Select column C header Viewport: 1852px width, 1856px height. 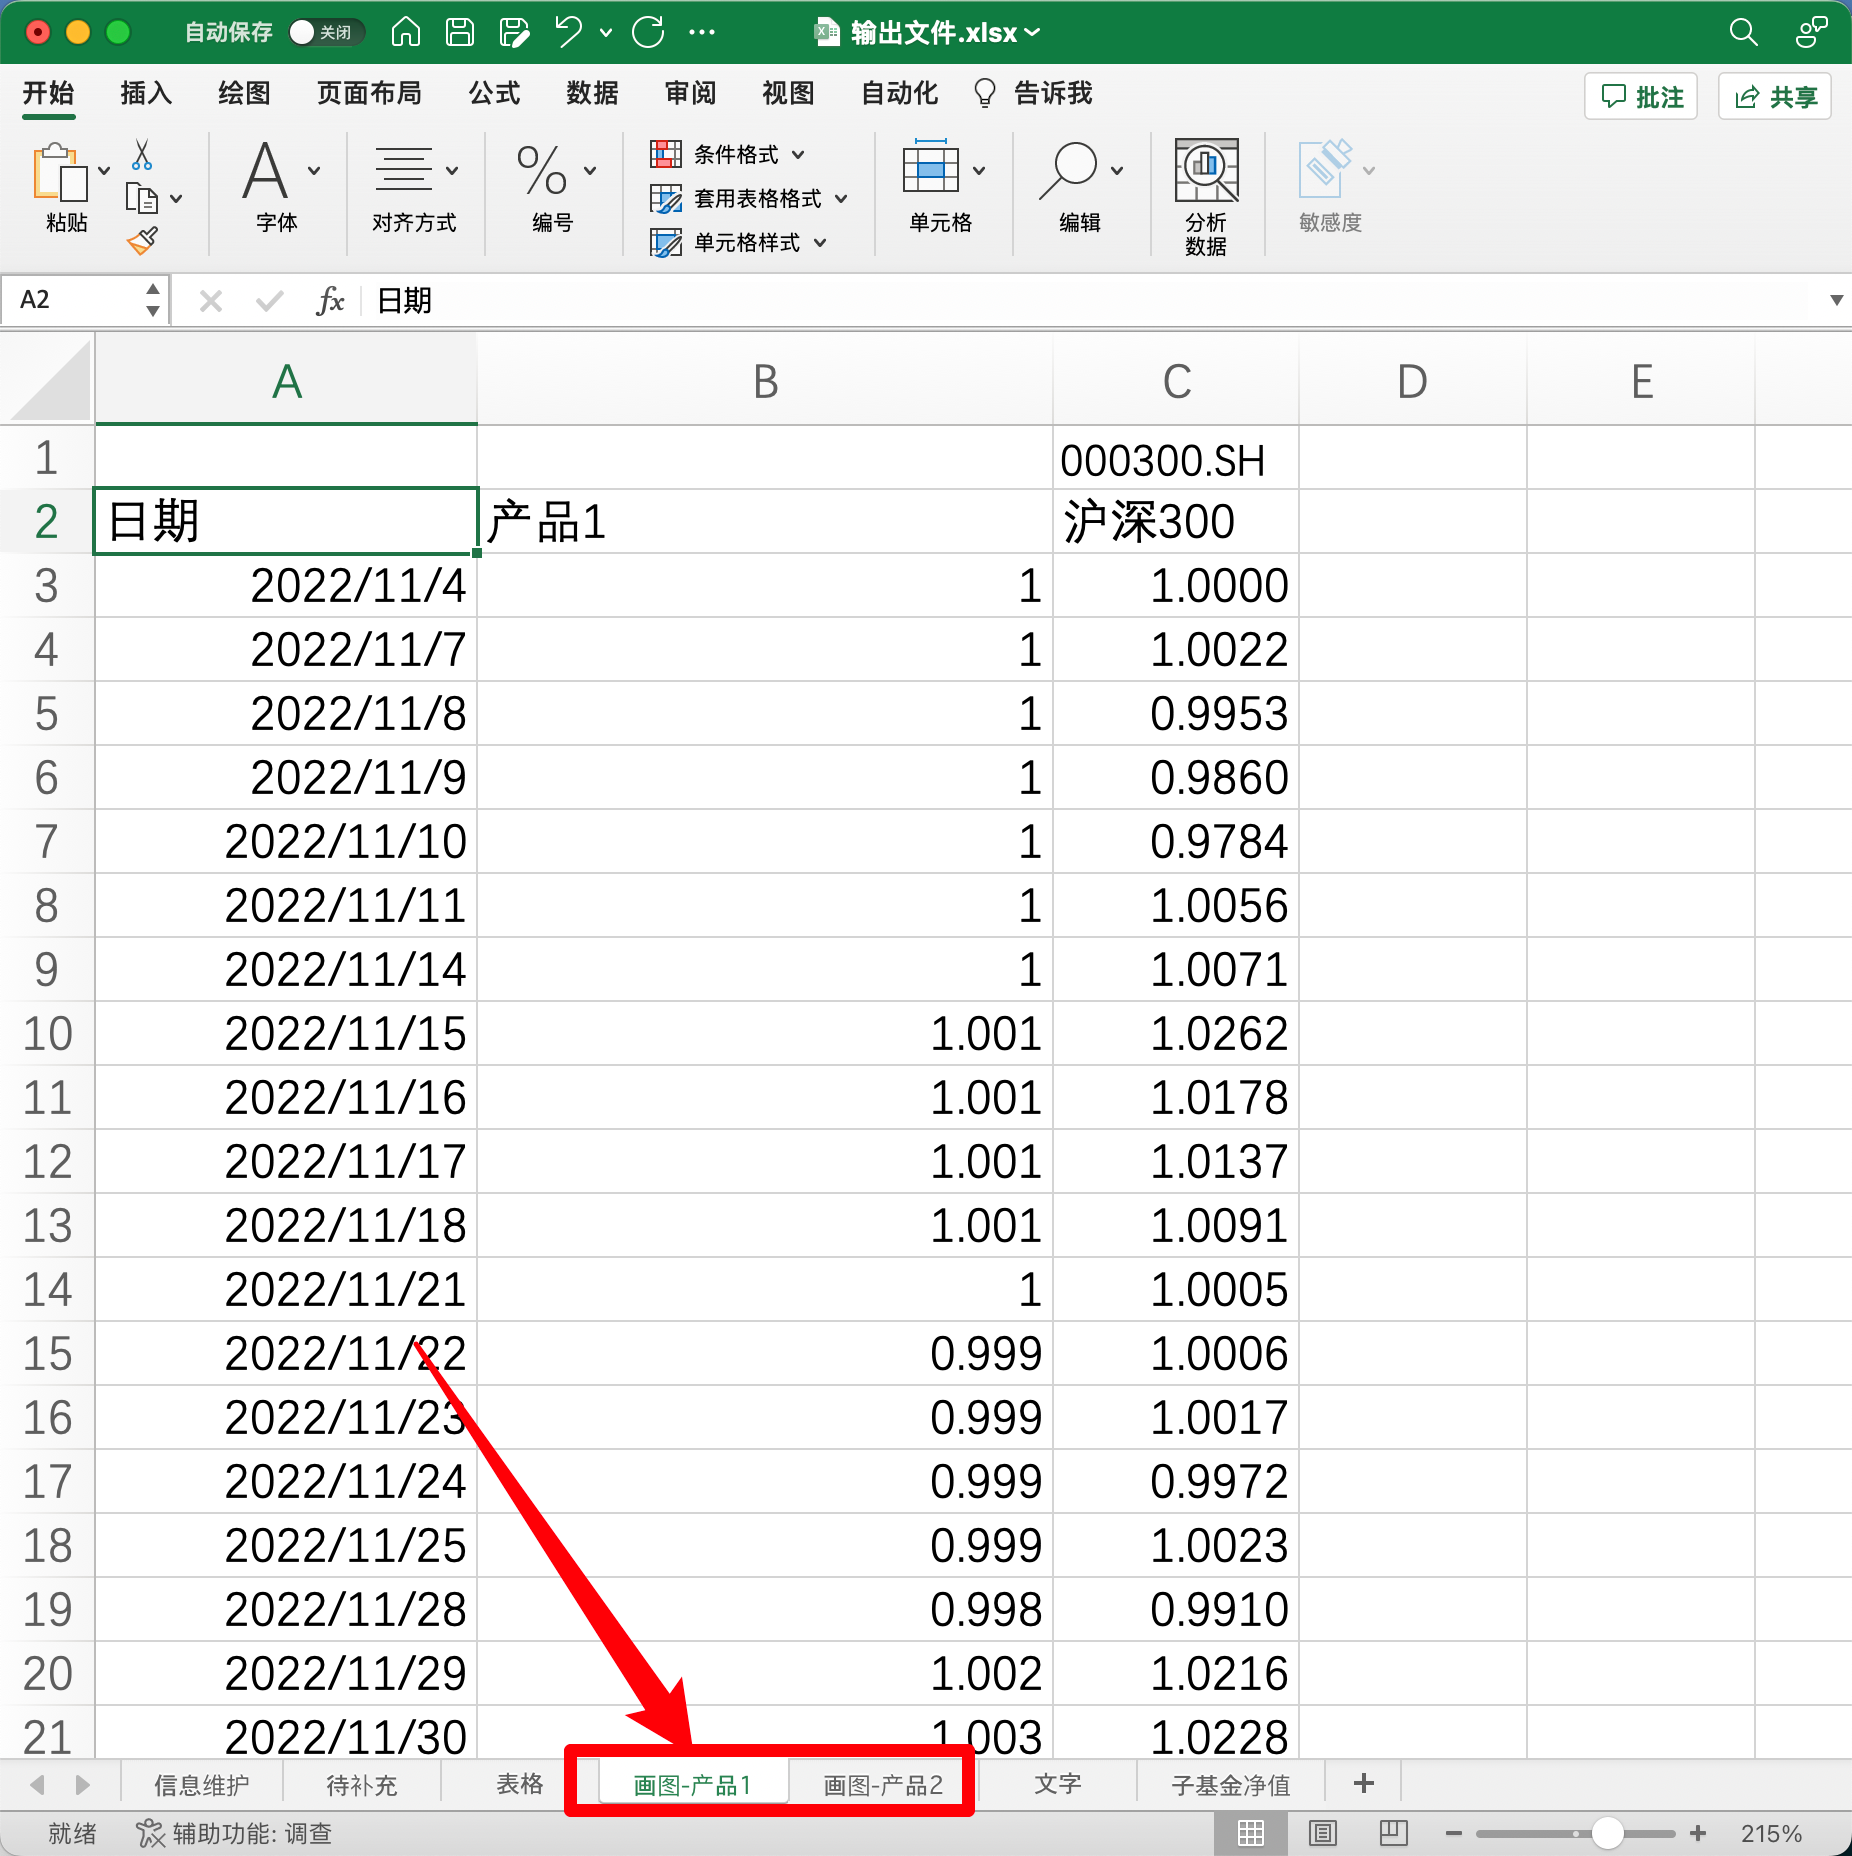tap(1176, 381)
